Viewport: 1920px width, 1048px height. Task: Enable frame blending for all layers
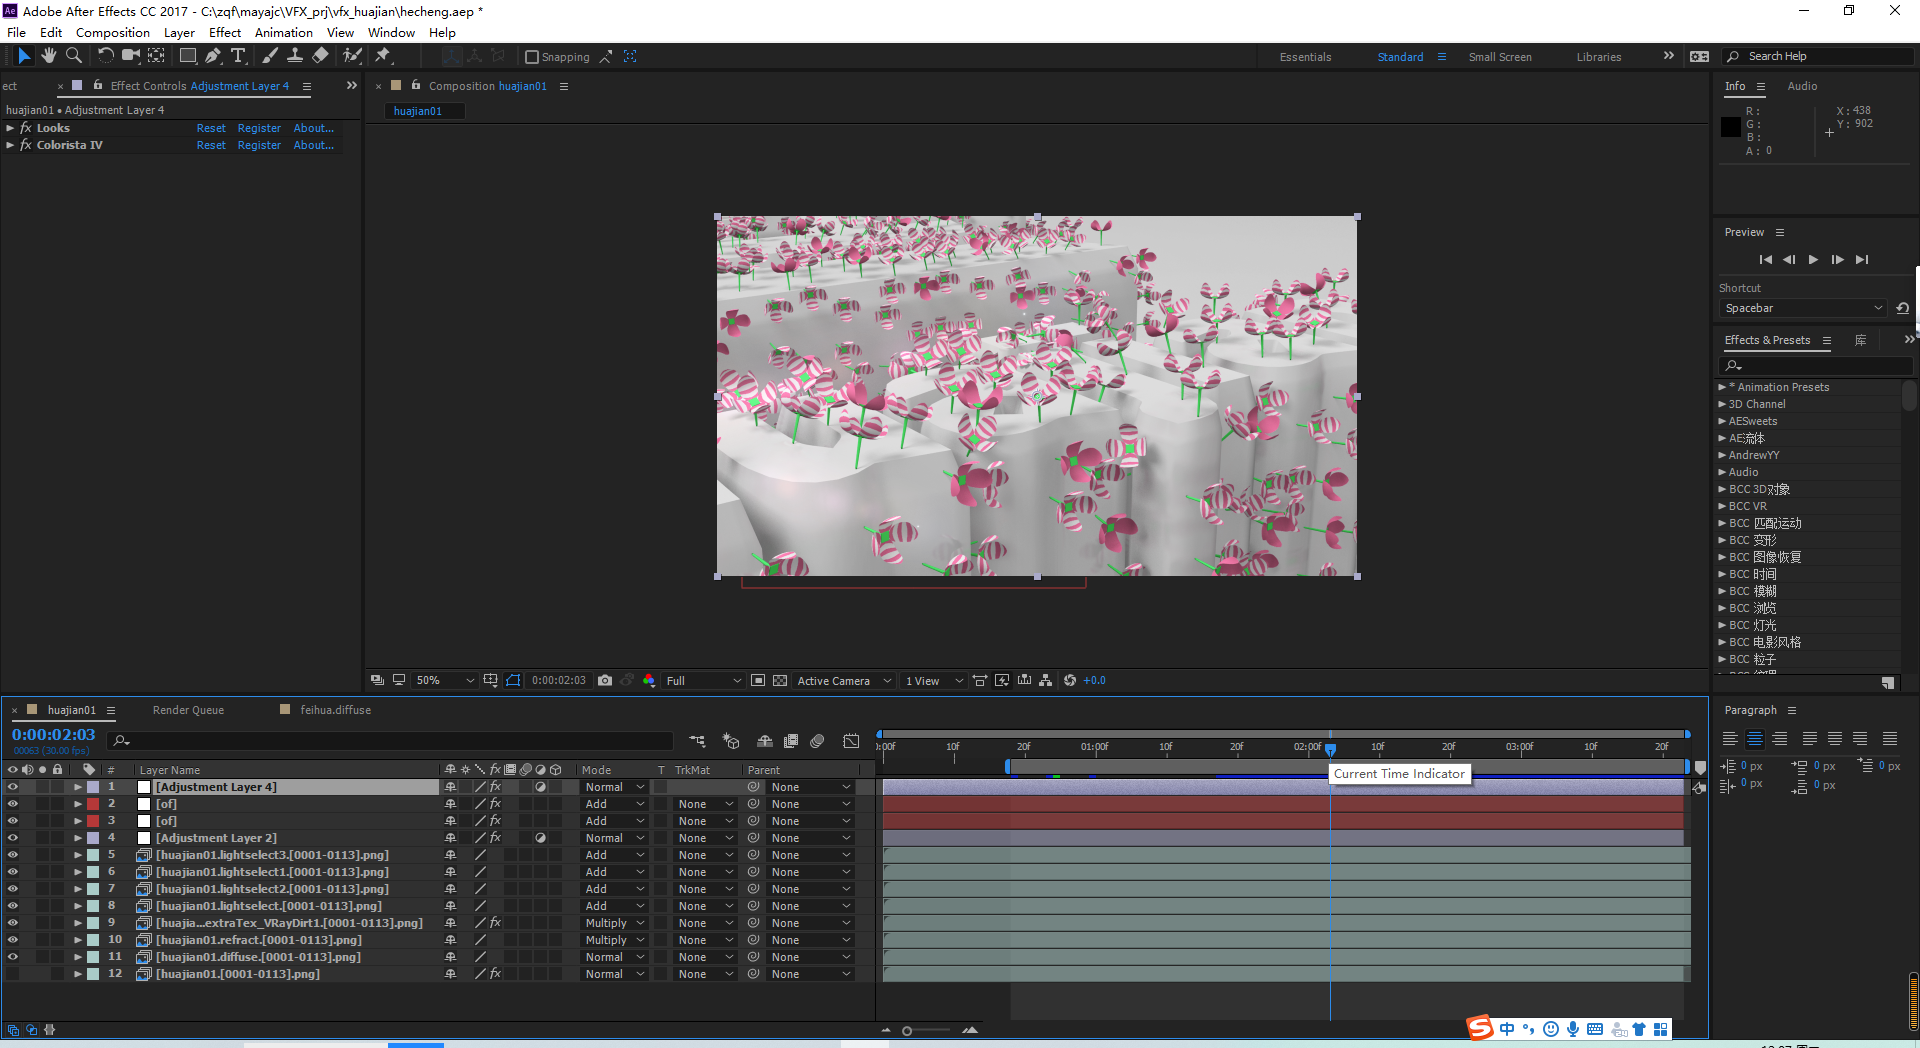coord(791,741)
